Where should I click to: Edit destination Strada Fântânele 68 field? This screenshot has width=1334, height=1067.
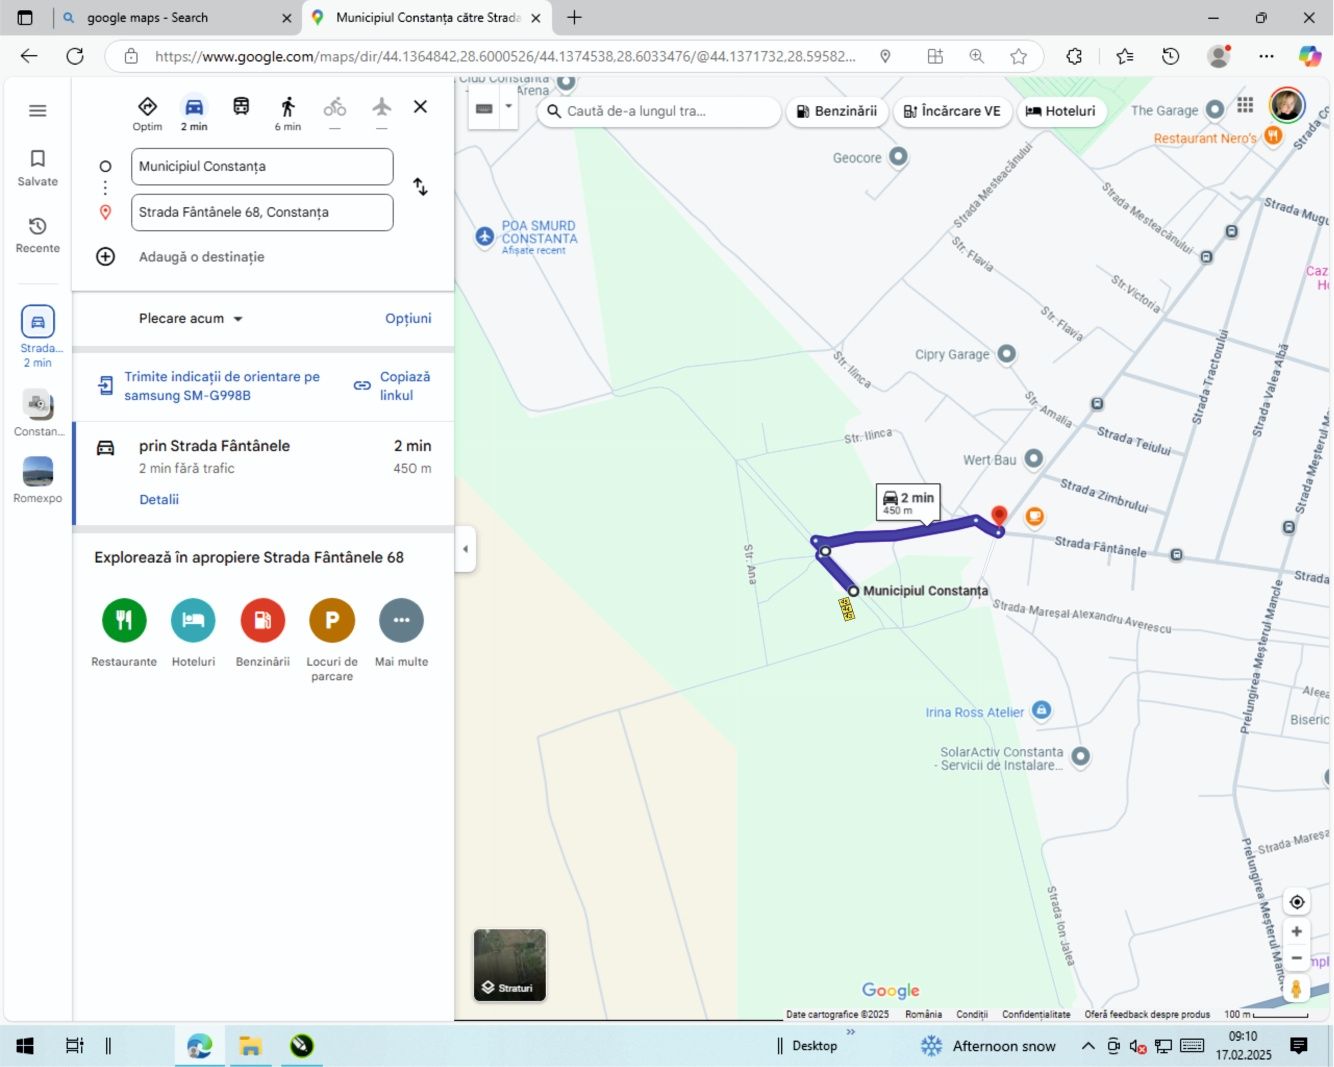click(x=262, y=212)
